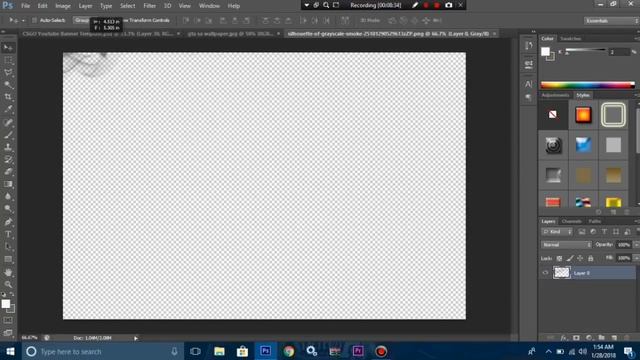Open the Fill slider dropdown arrow

point(636,258)
